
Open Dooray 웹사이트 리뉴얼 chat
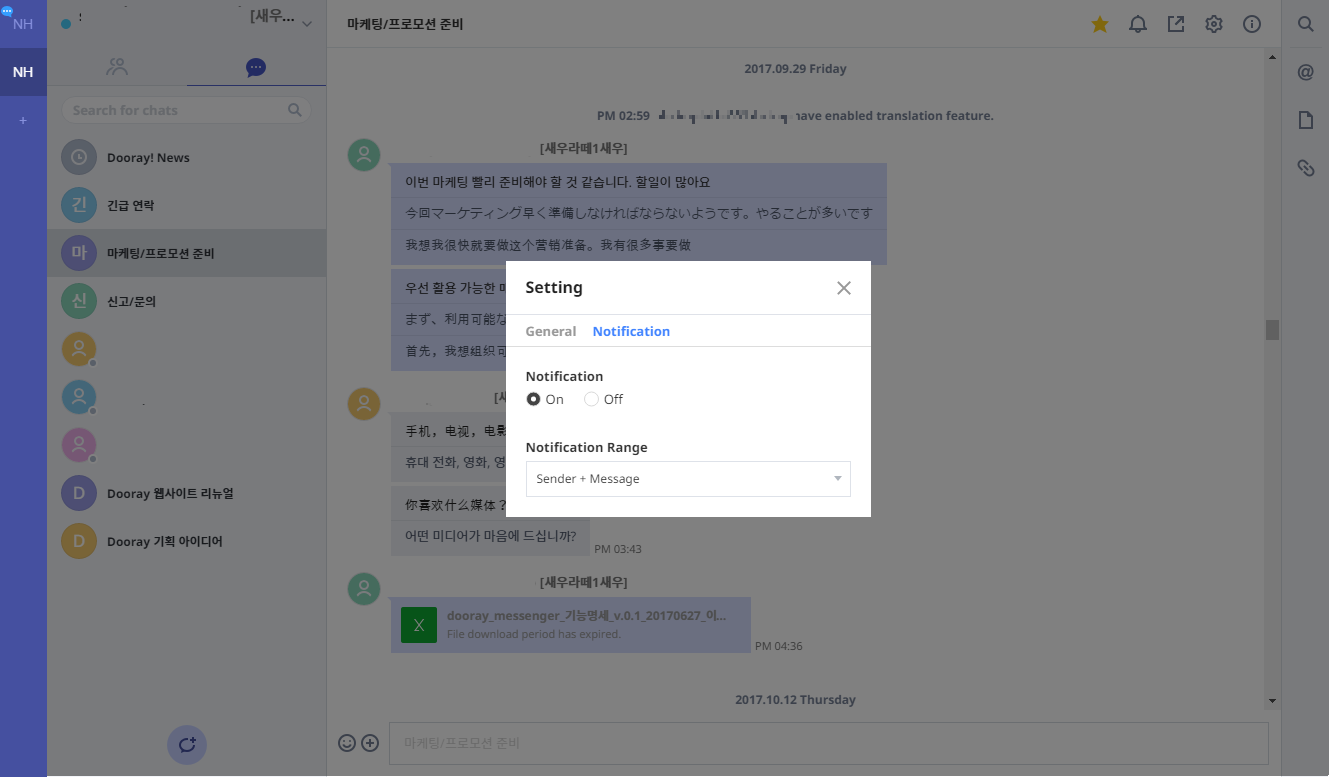coord(187,494)
